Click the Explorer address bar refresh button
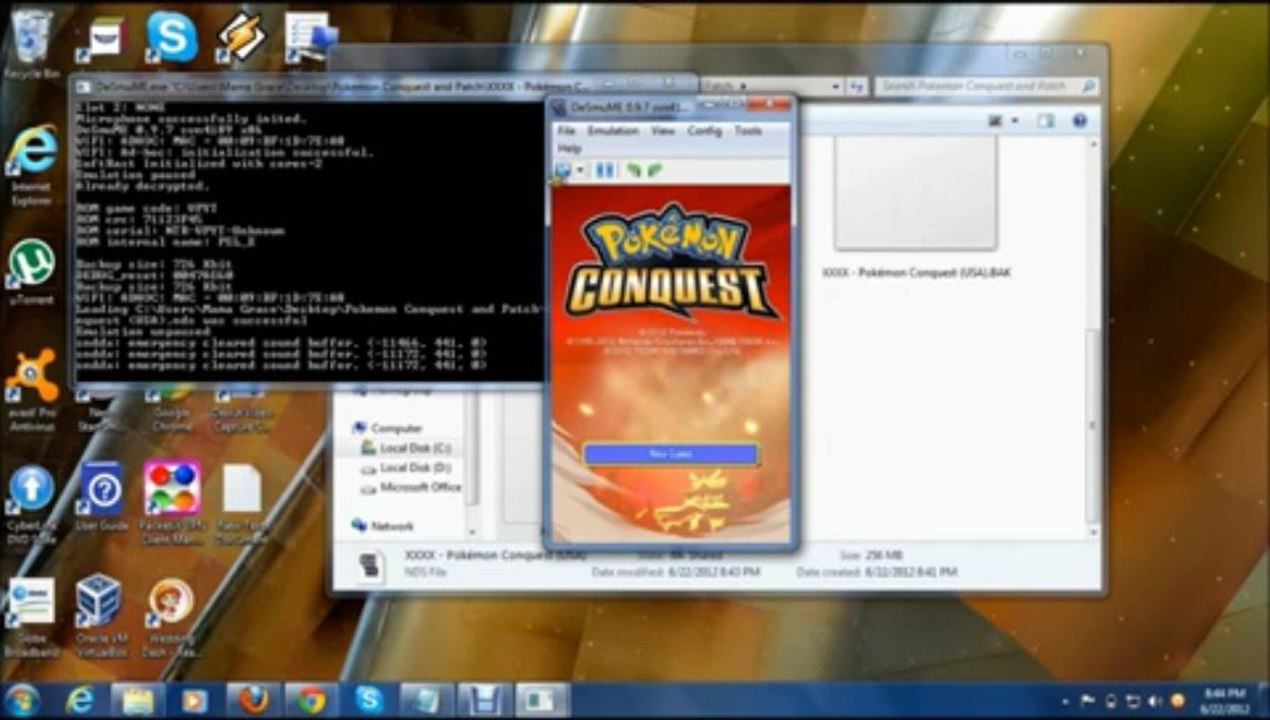 (x=857, y=87)
